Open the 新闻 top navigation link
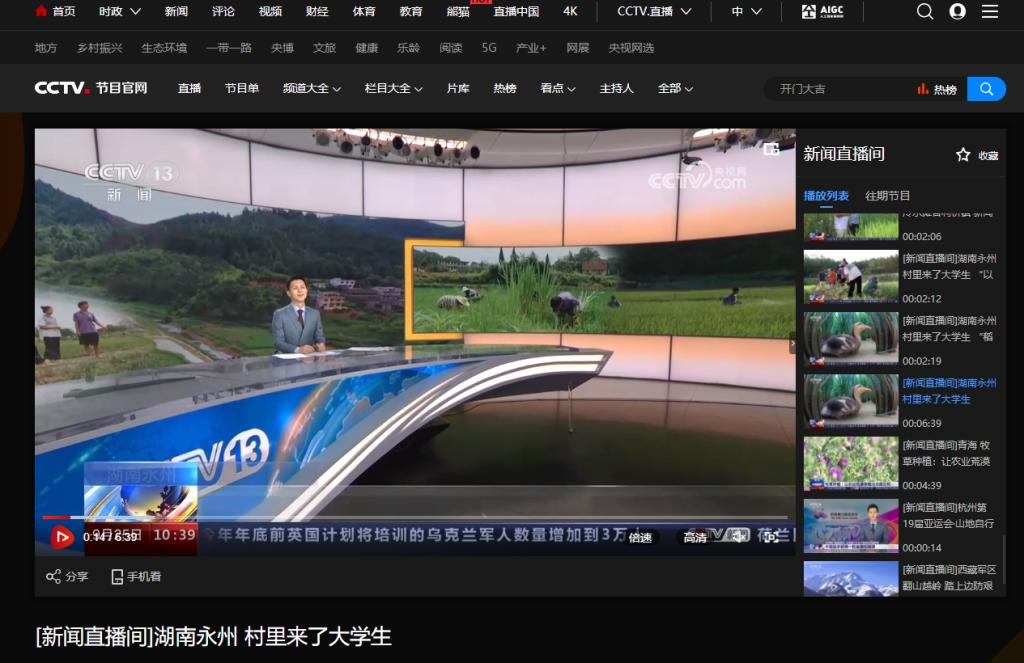Viewport: 1024px width, 663px height. [x=176, y=11]
